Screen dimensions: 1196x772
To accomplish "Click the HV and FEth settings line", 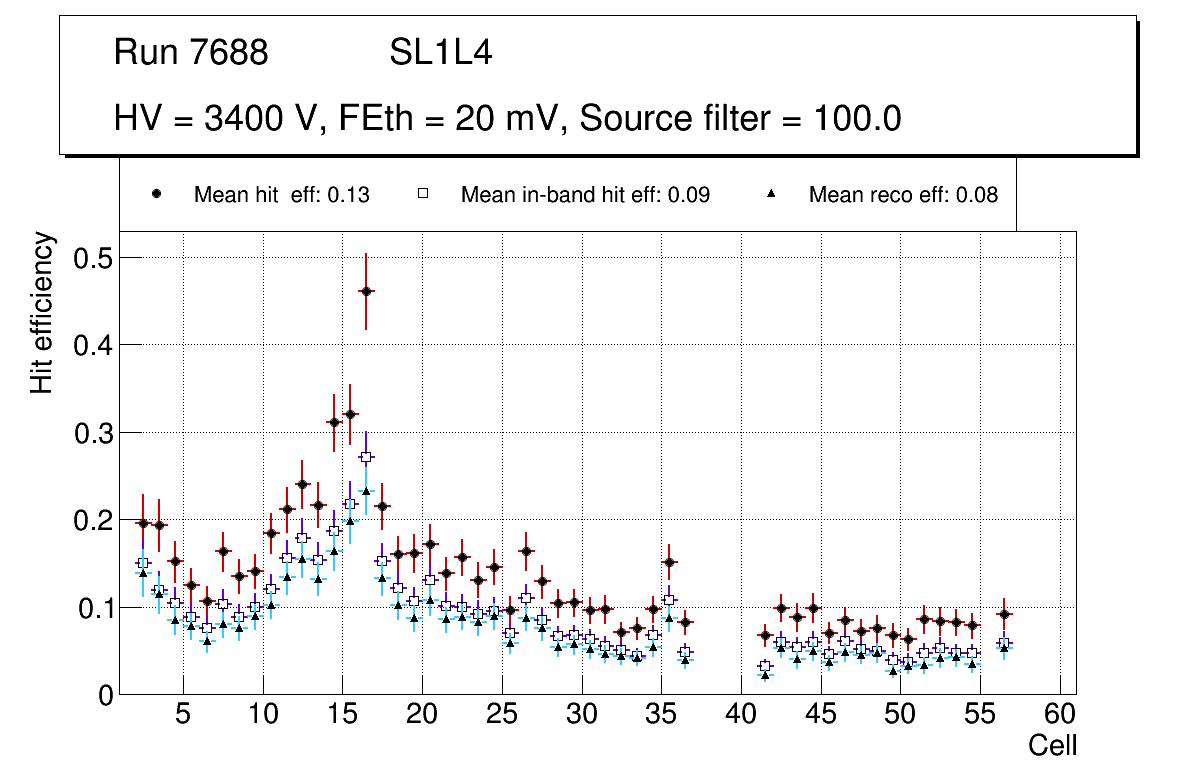I will coord(508,119).
